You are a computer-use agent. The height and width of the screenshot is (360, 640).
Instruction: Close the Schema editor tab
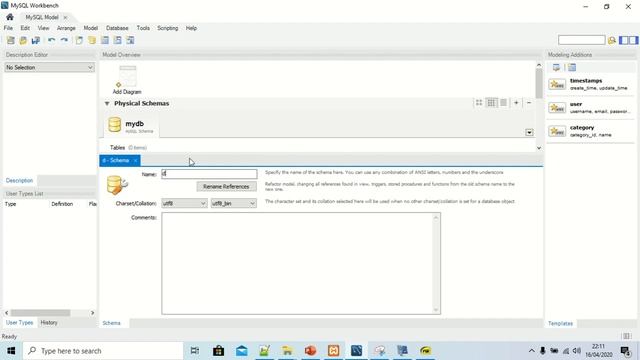[136, 160]
